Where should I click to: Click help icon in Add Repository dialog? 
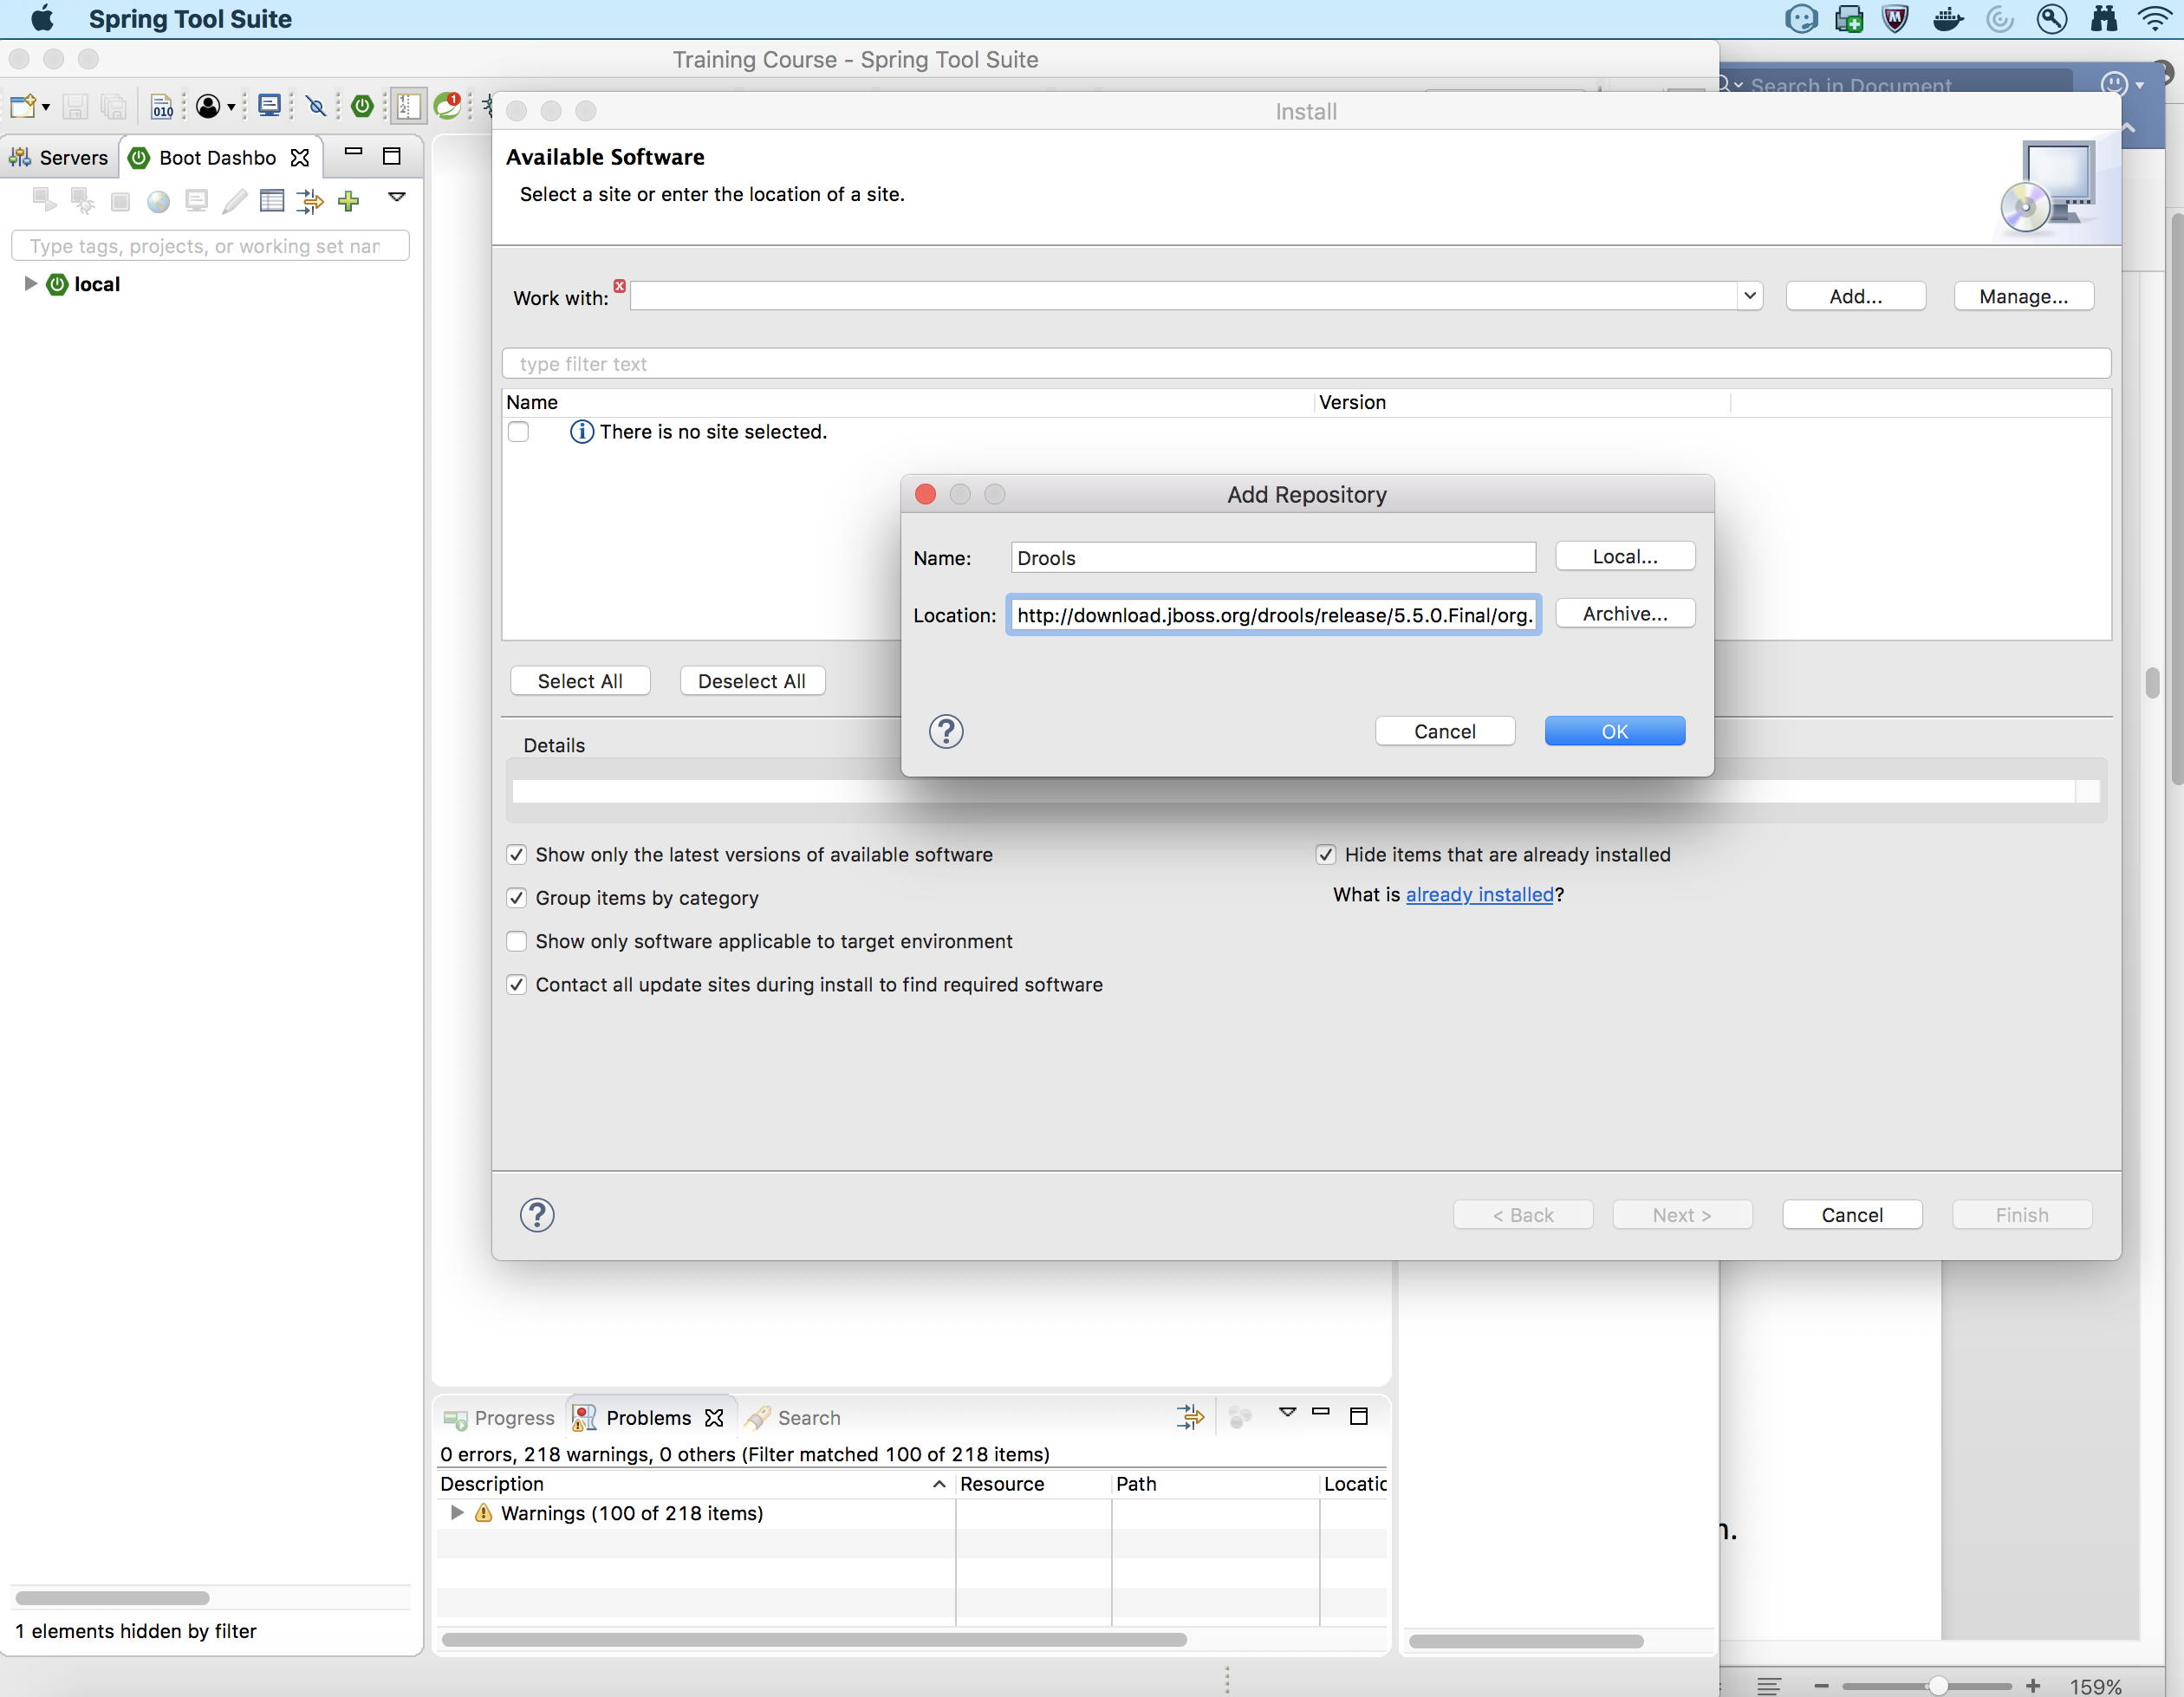945,731
